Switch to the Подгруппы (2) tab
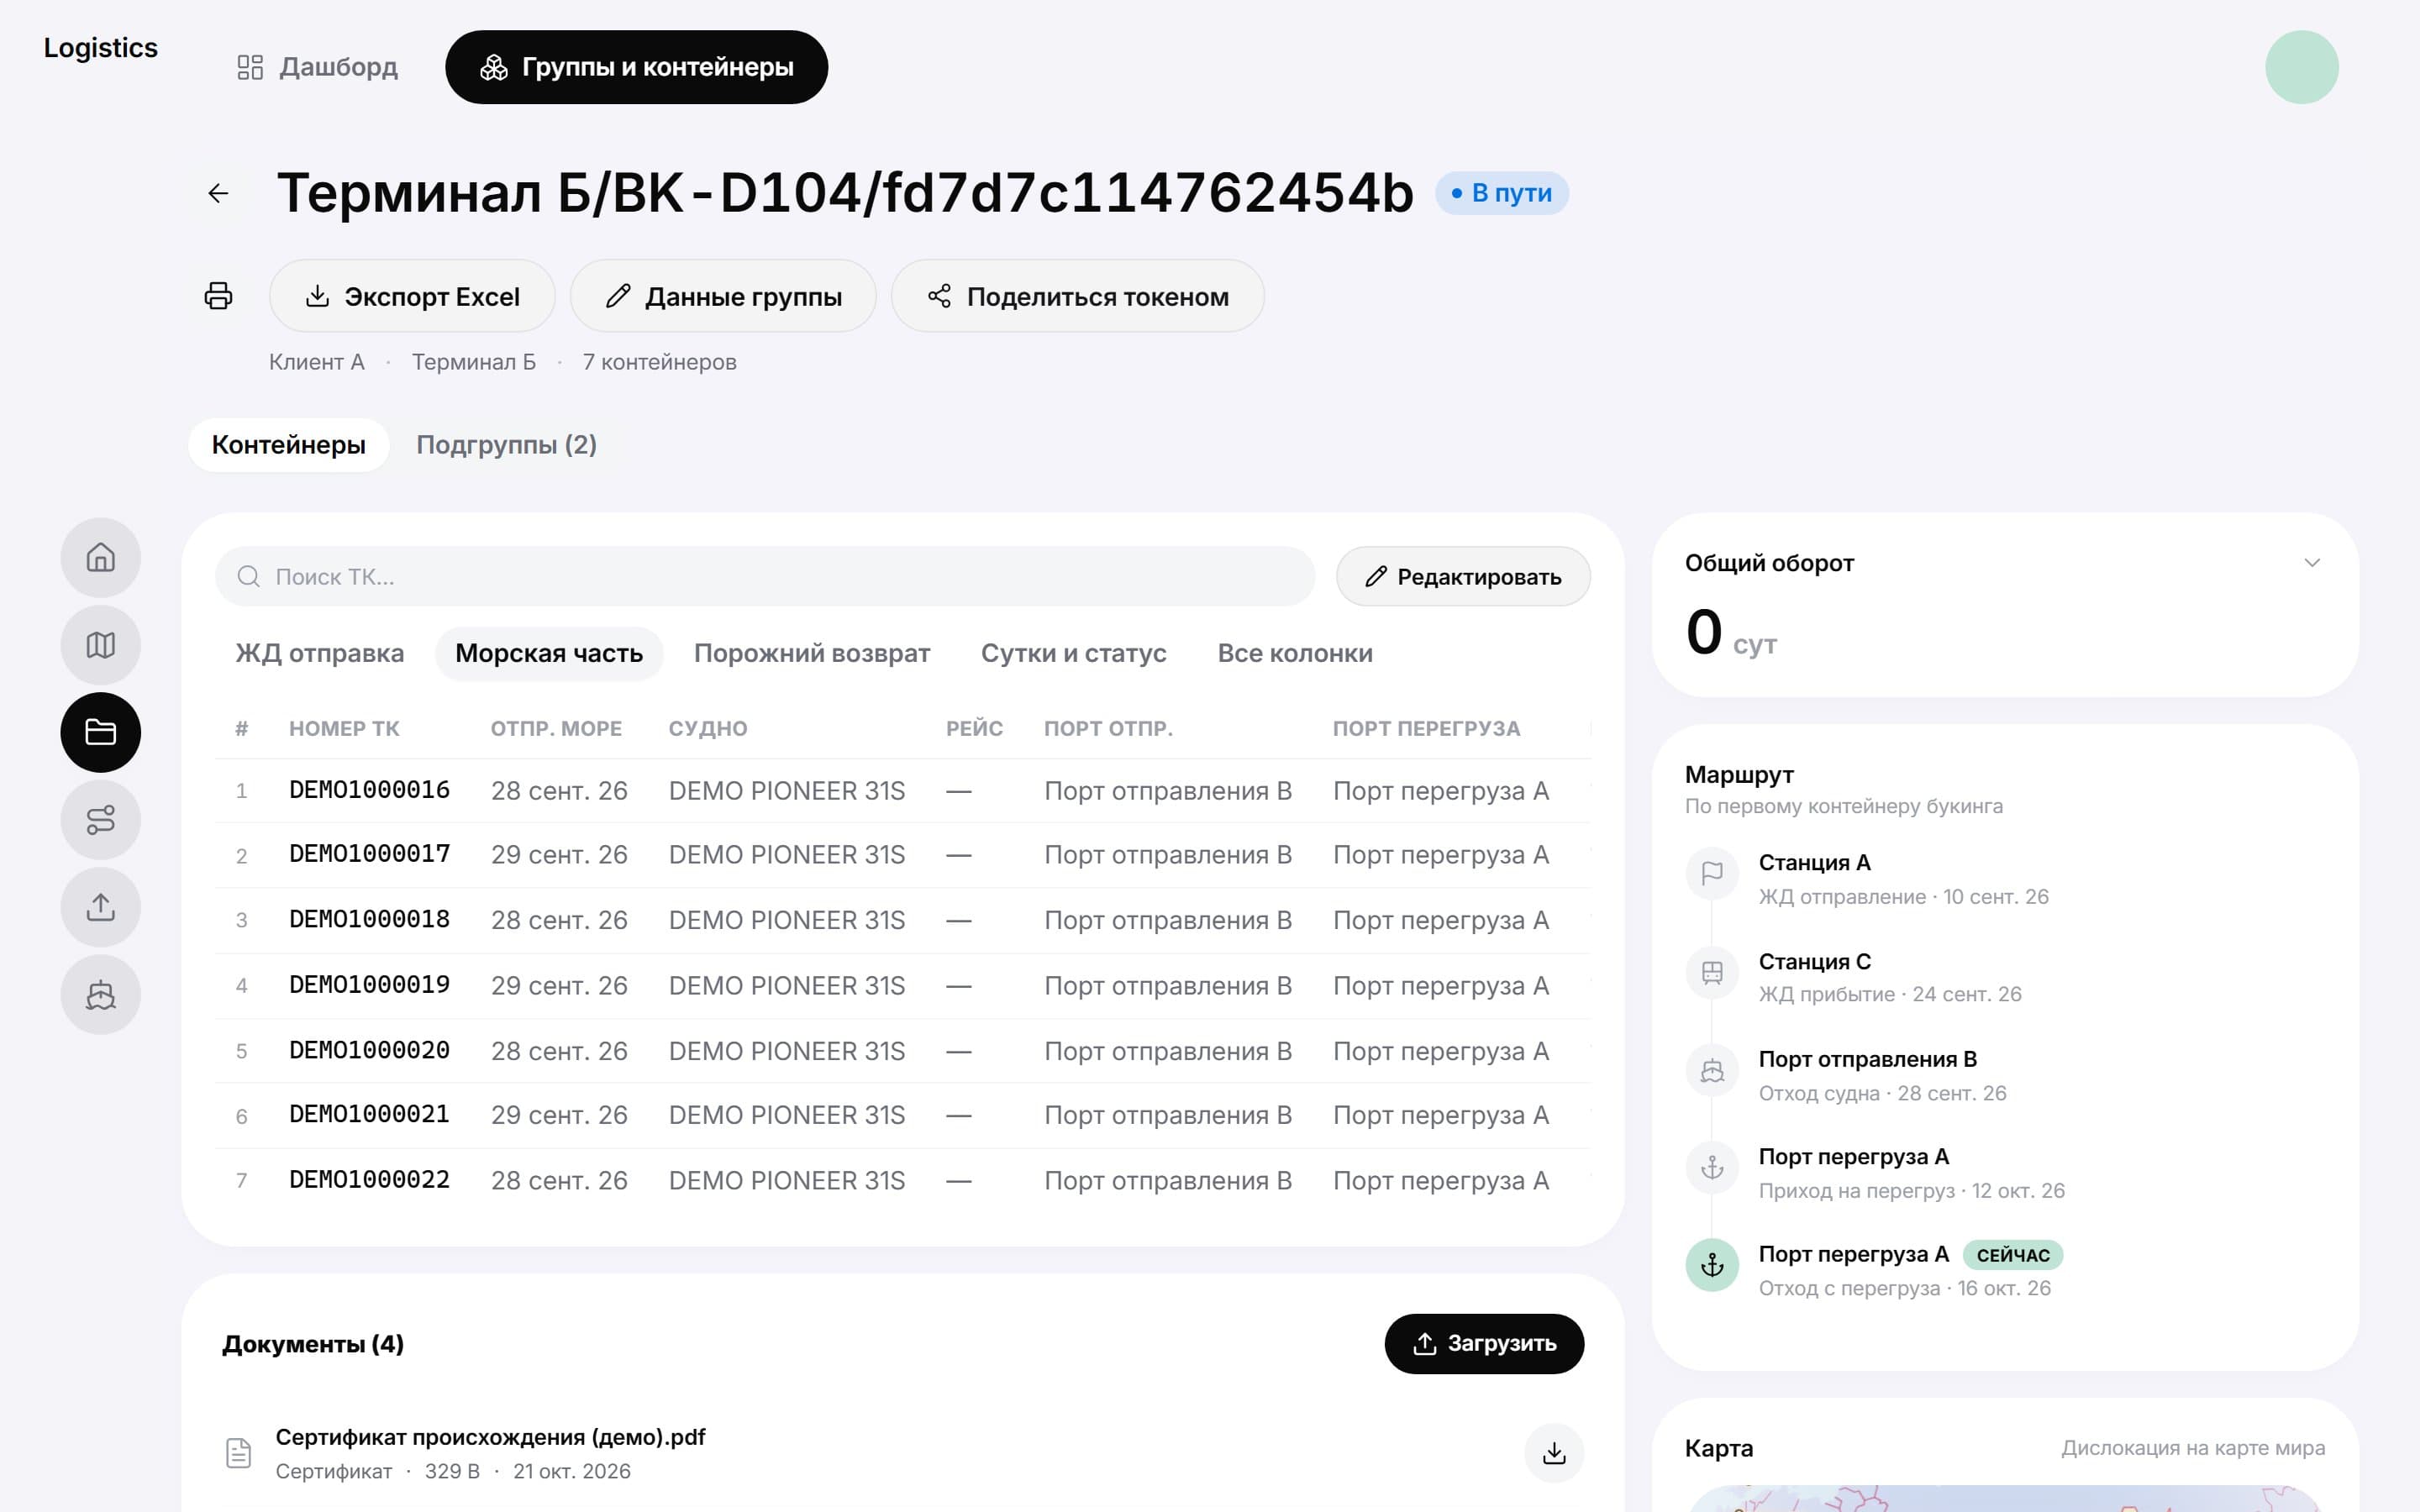Screen dimensions: 2420x1512 click(x=506, y=445)
